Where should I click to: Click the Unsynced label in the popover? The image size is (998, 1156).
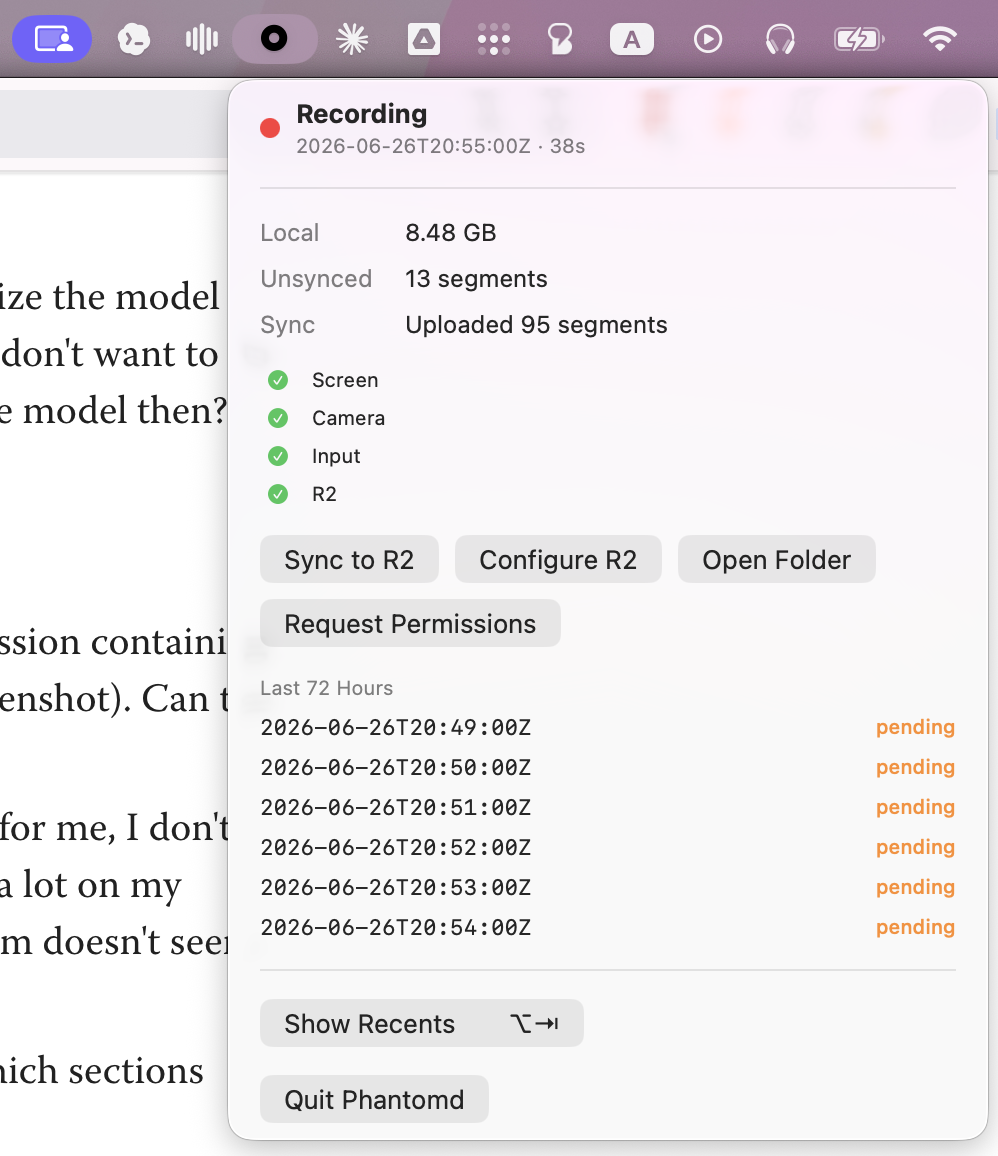click(x=316, y=279)
